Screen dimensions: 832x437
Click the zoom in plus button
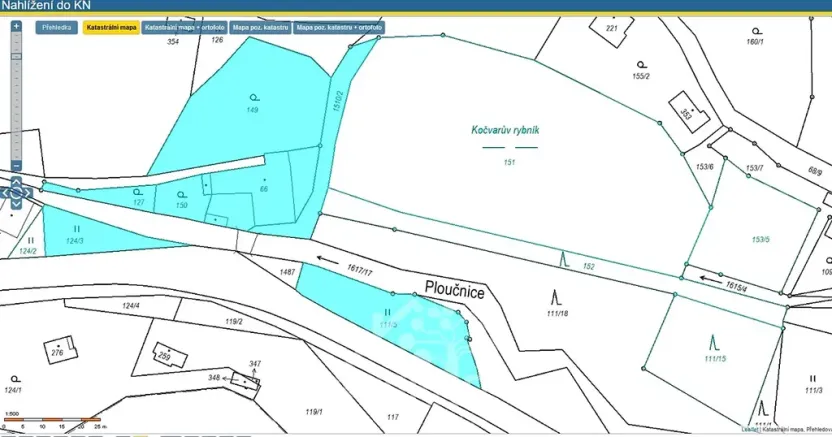point(16,26)
